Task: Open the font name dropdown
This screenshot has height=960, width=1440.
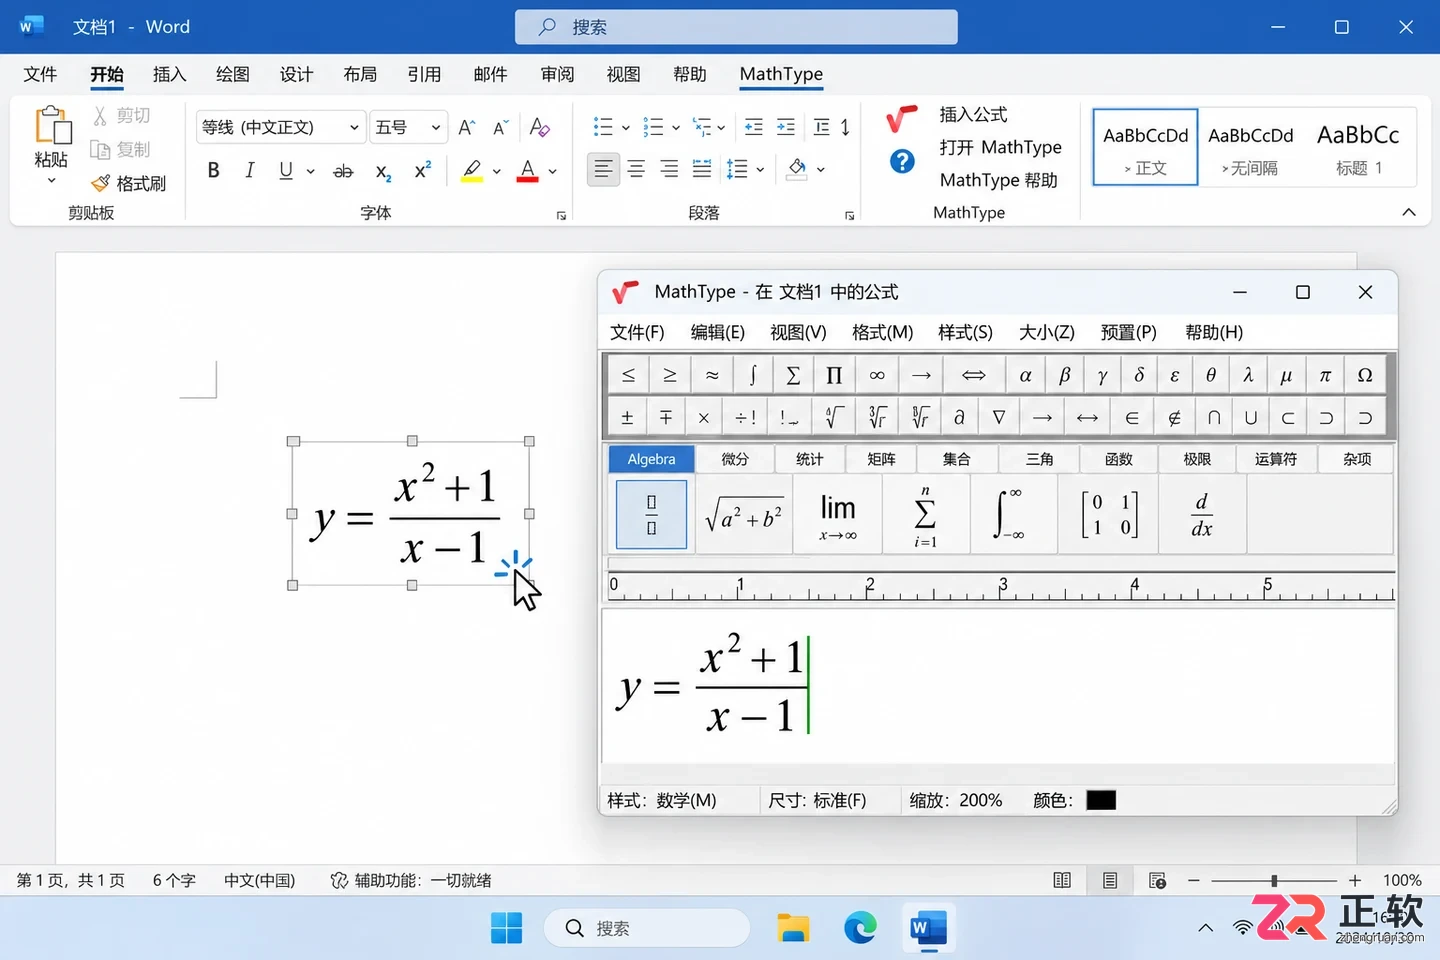Action: [x=354, y=127]
